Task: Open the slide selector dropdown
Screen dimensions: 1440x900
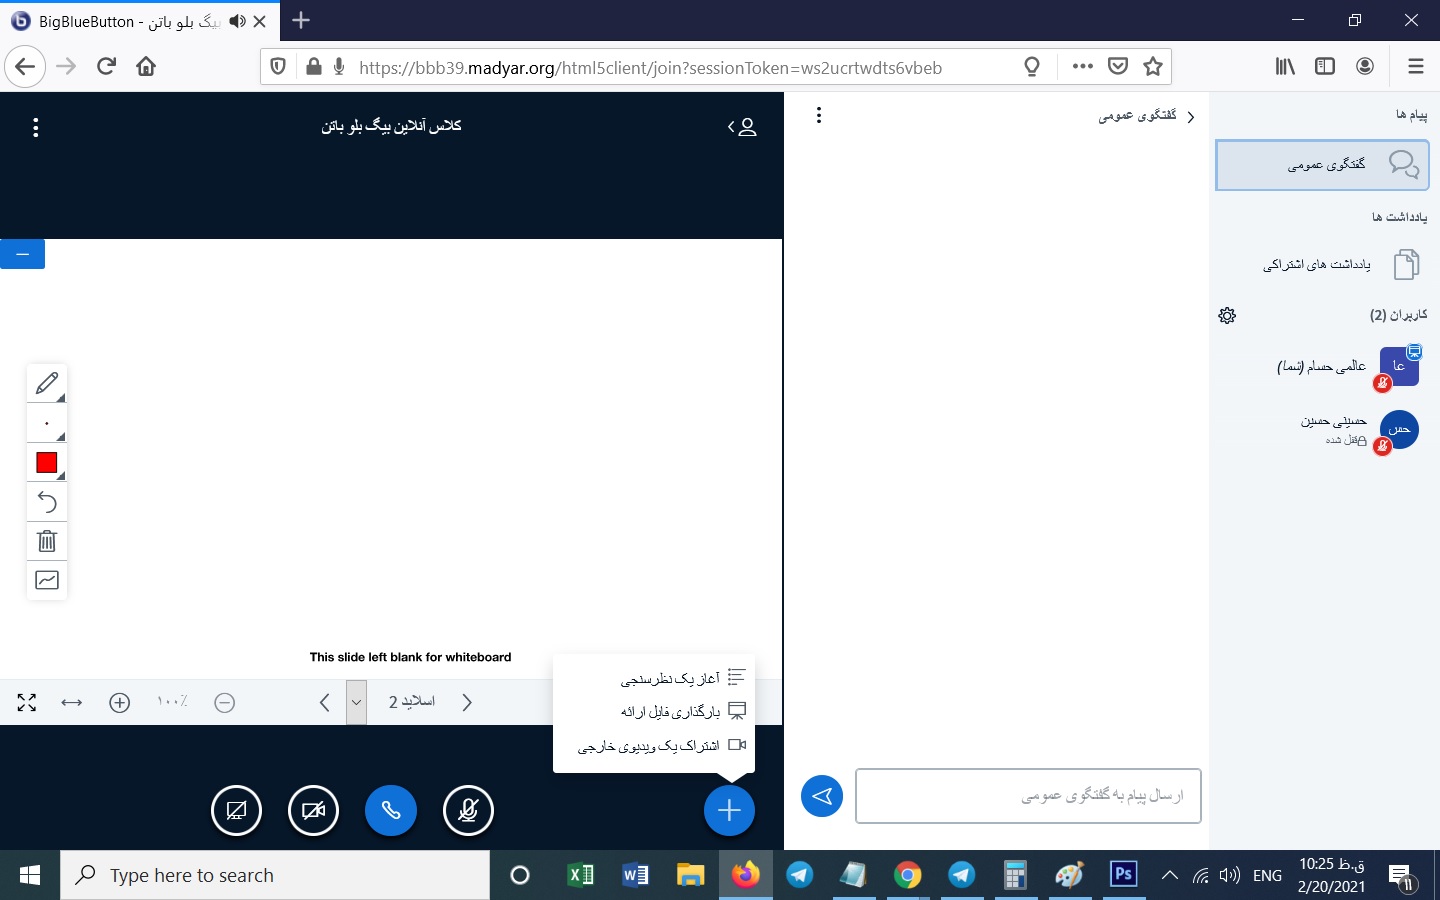Action: [356, 702]
